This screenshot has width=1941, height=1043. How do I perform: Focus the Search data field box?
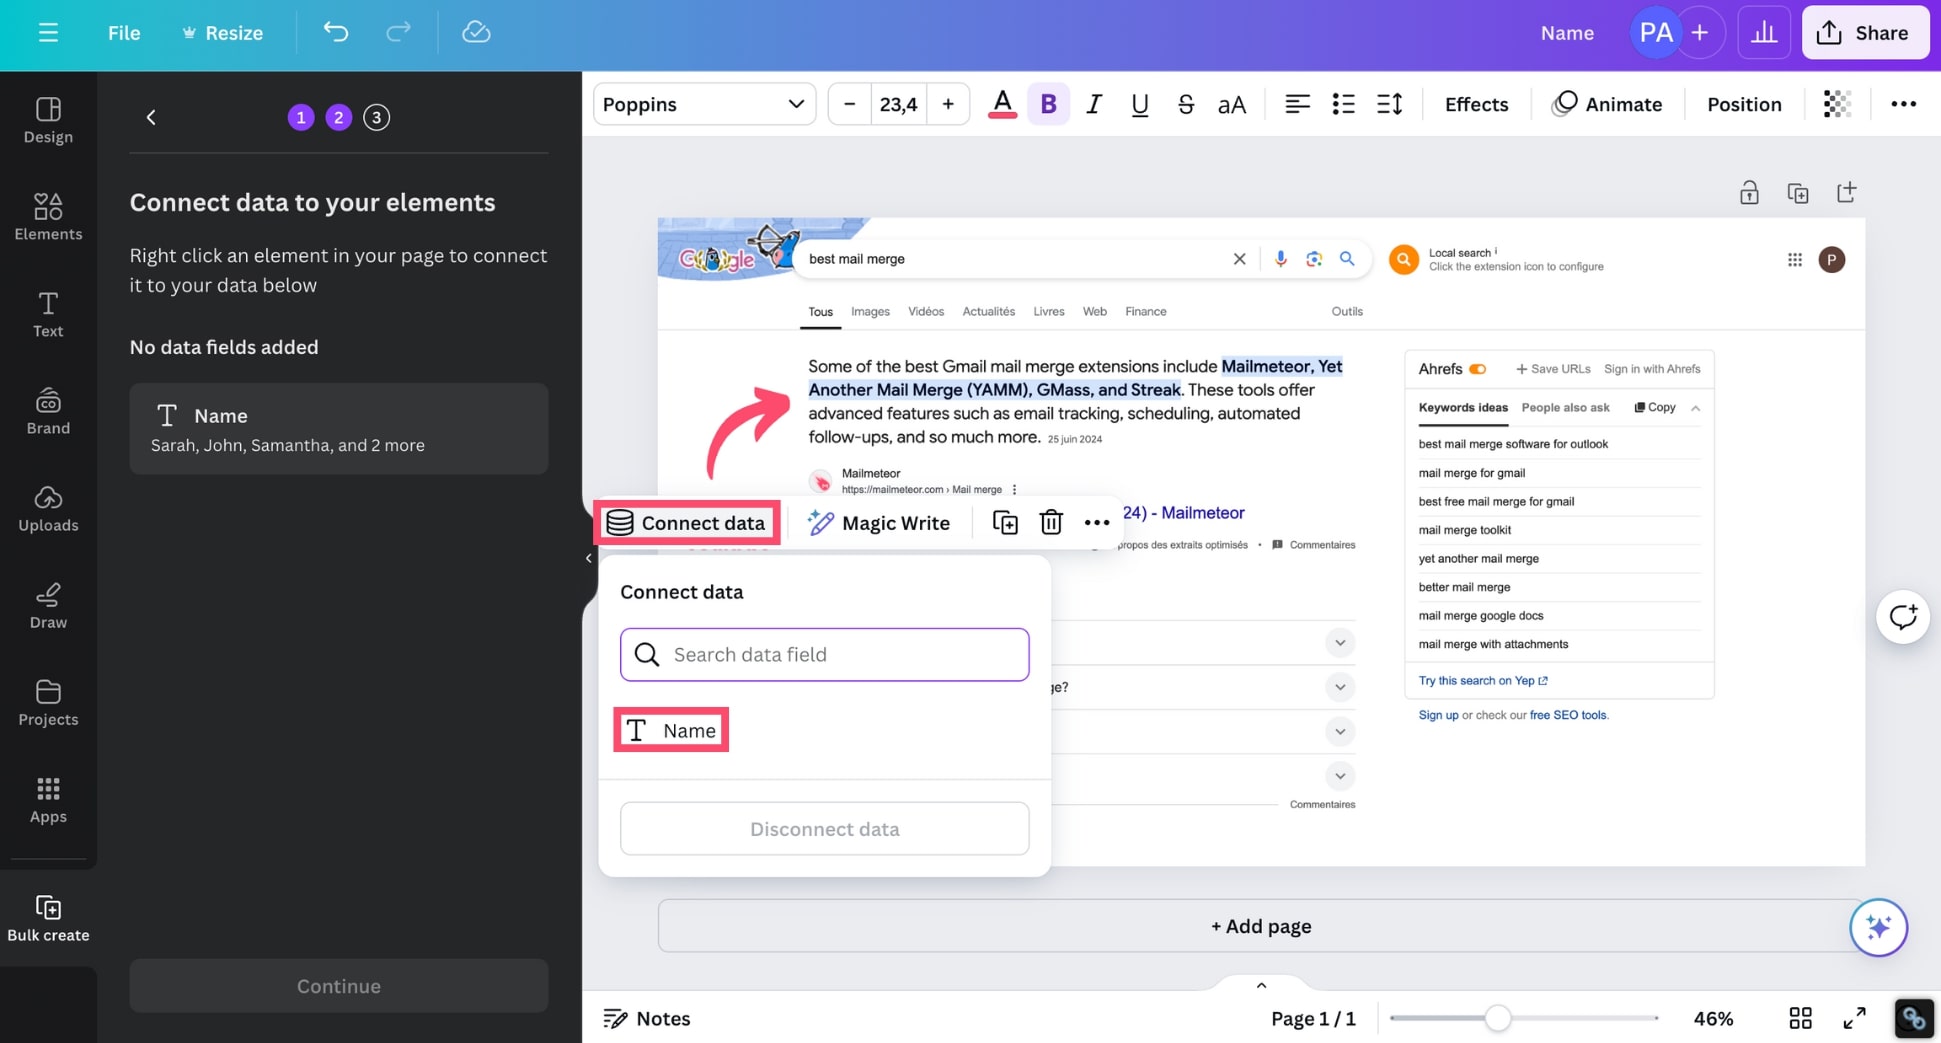click(824, 654)
